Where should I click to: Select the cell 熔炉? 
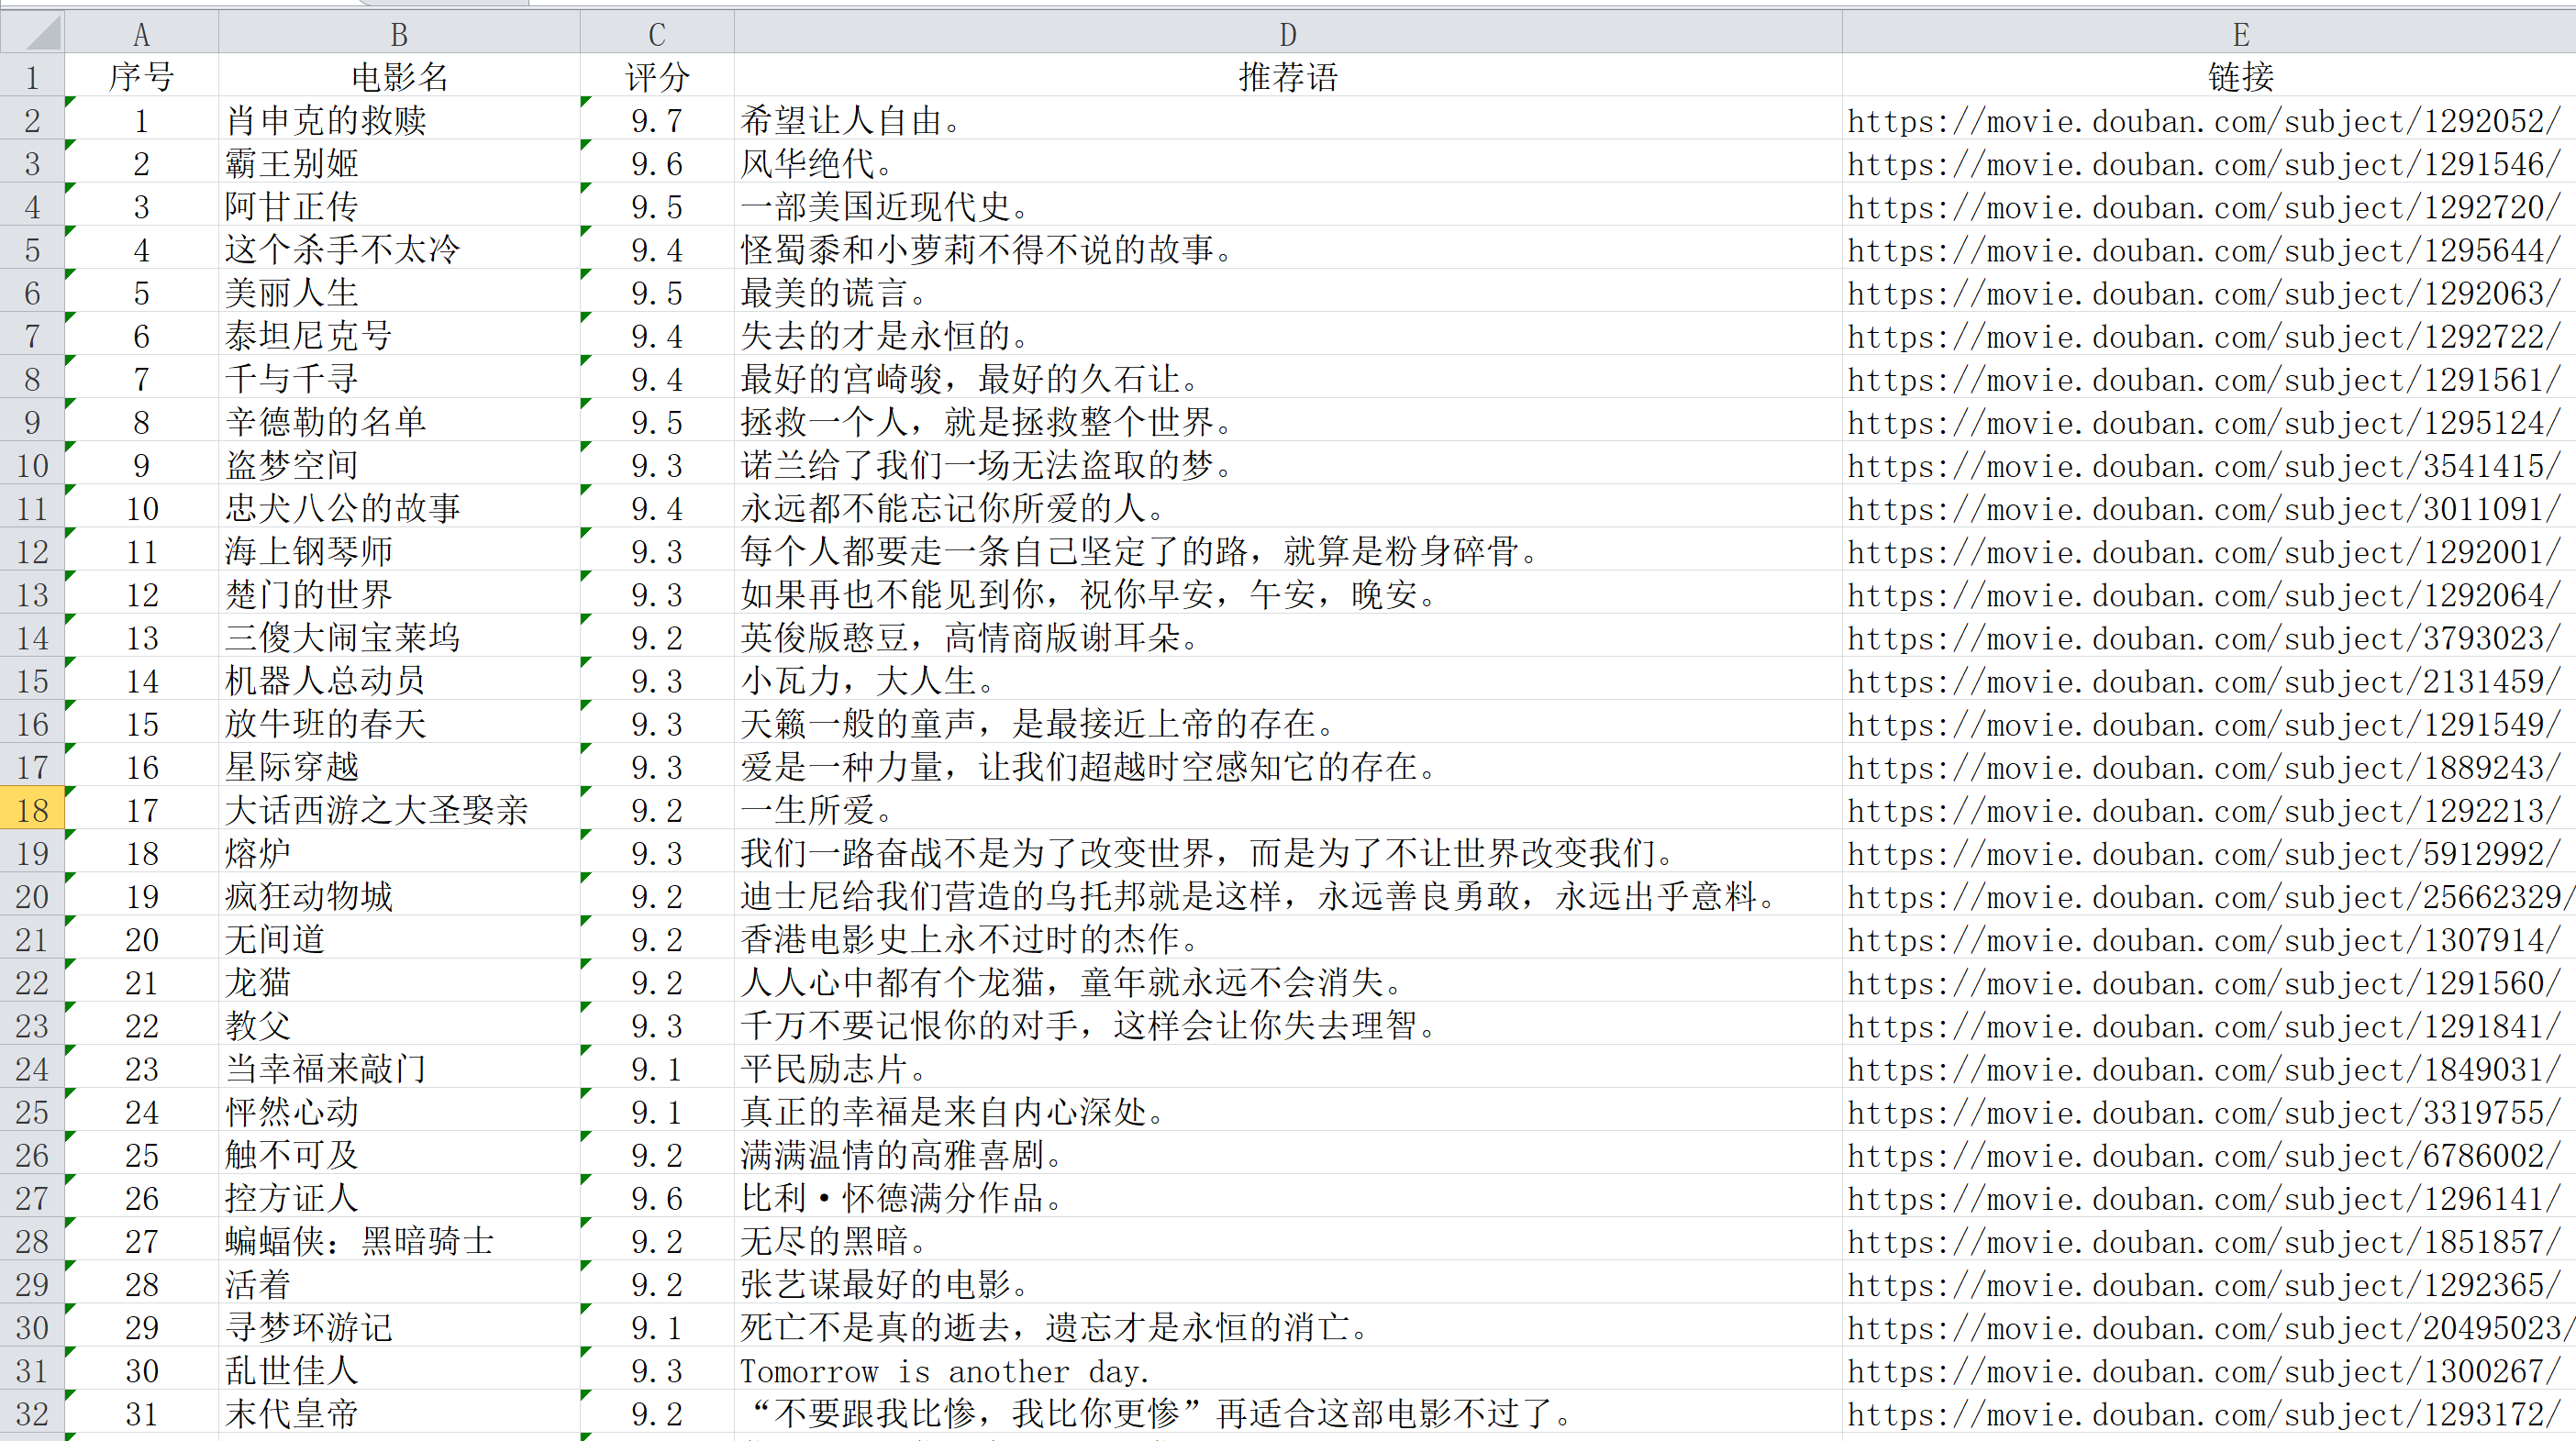click(x=399, y=852)
